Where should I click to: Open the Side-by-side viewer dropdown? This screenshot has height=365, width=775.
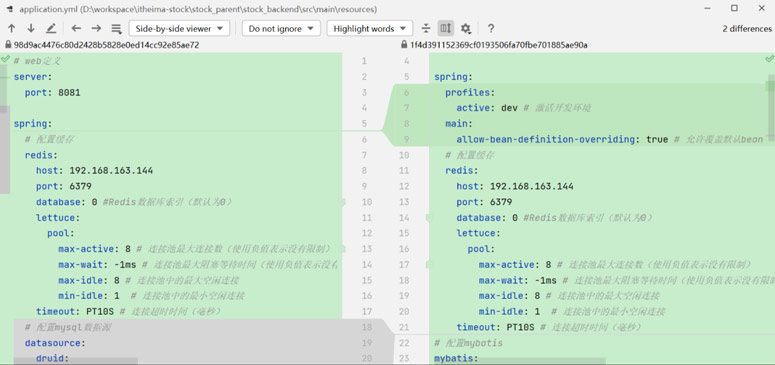[x=179, y=28]
